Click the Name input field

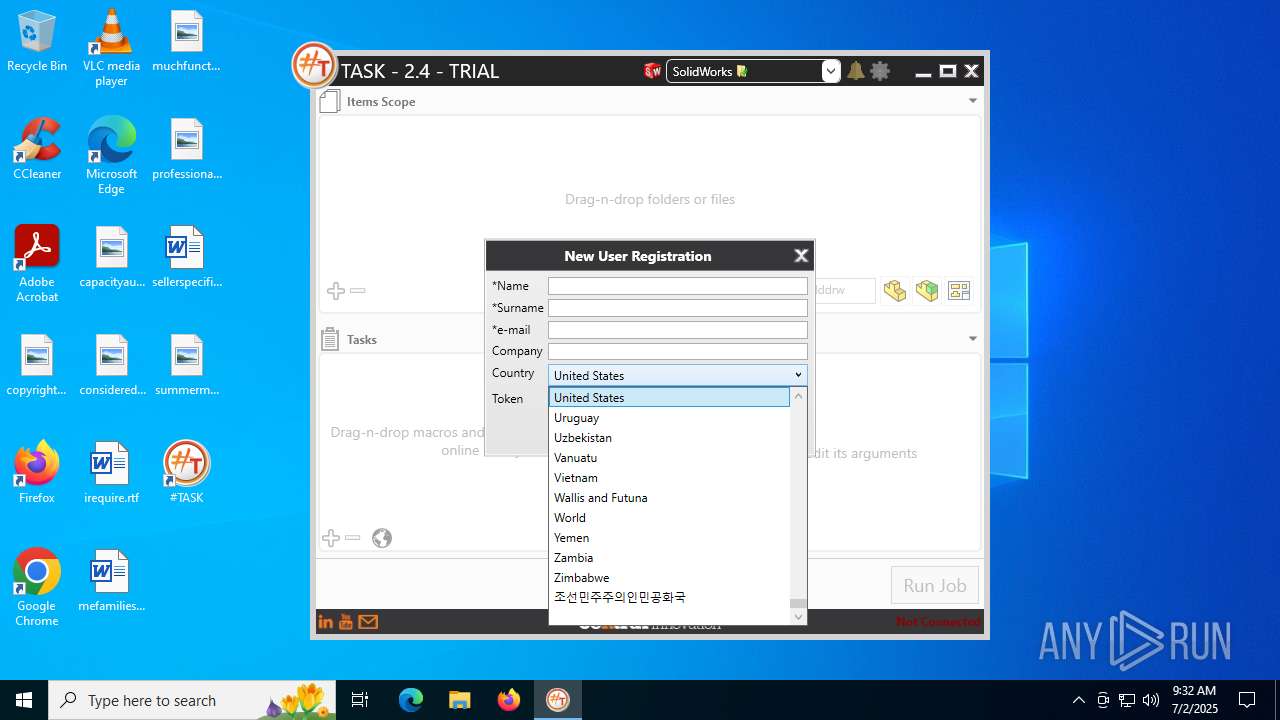pos(678,286)
